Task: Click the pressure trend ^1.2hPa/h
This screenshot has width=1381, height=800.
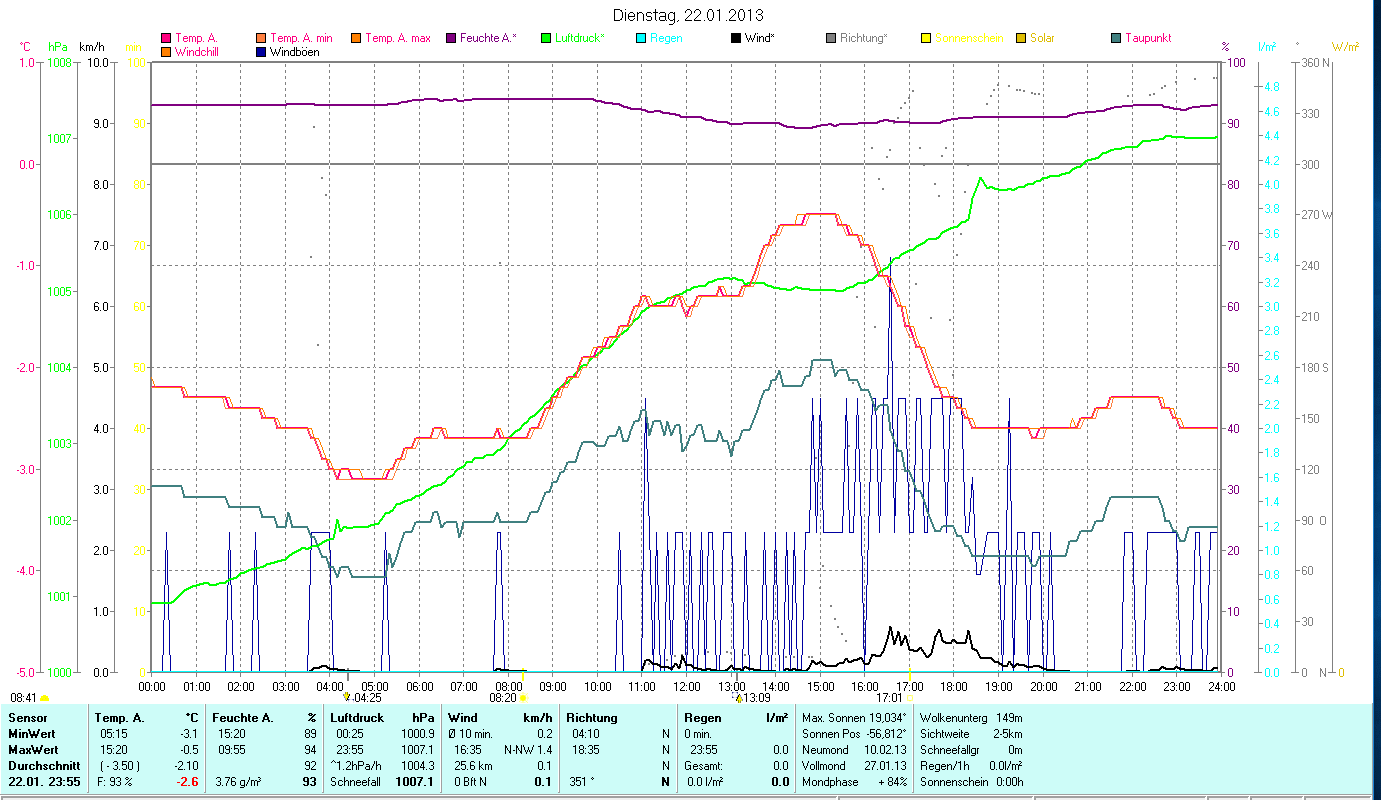Action: pyautogui.click(x=357, y=766)
